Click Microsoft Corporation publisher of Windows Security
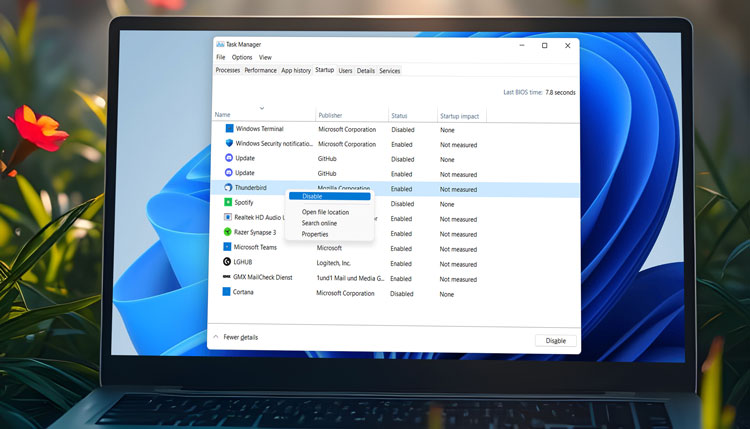The image size is (750, 429). [x=347, y=144]
